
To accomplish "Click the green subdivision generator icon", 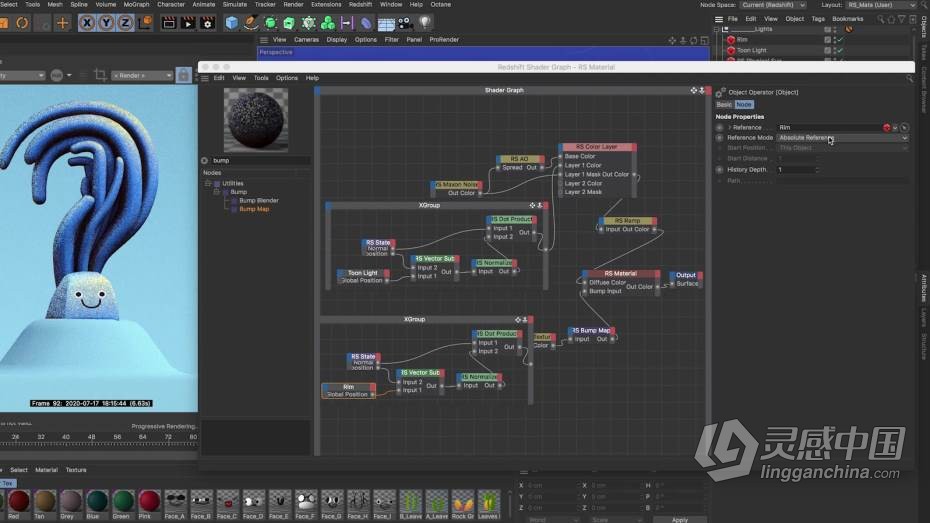I will 270,23.
